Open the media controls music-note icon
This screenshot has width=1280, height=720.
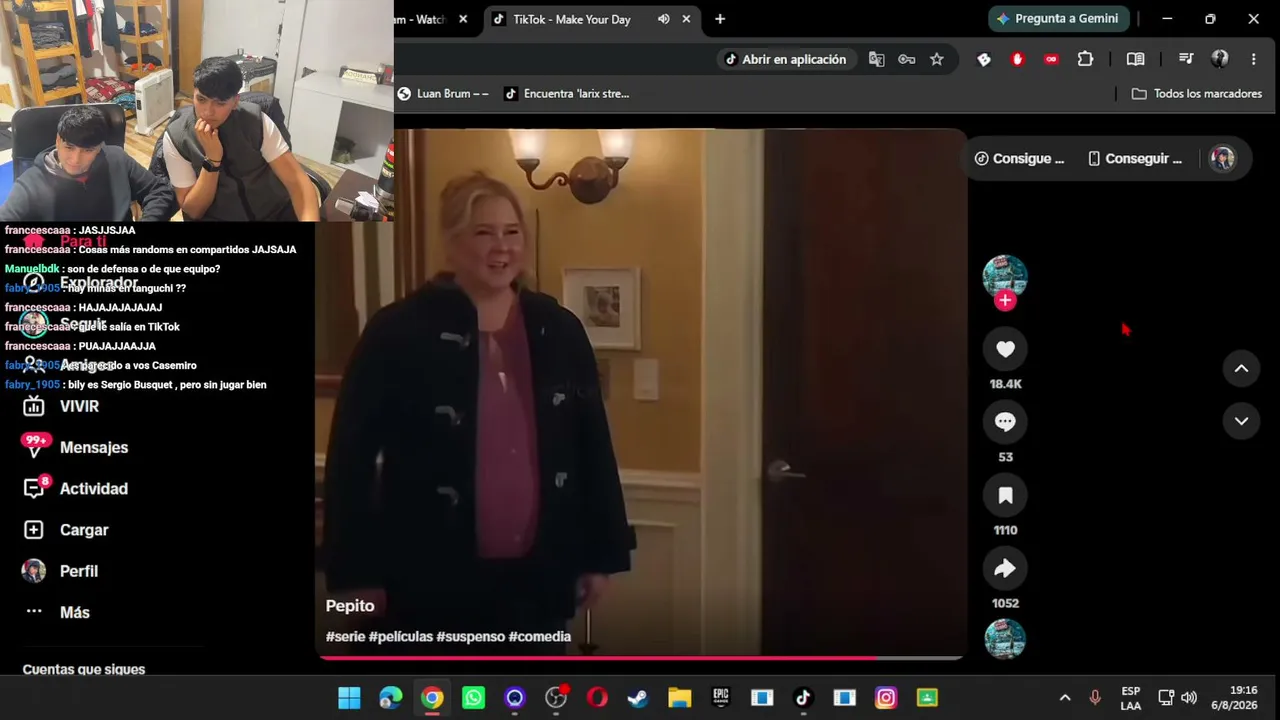1186,59
